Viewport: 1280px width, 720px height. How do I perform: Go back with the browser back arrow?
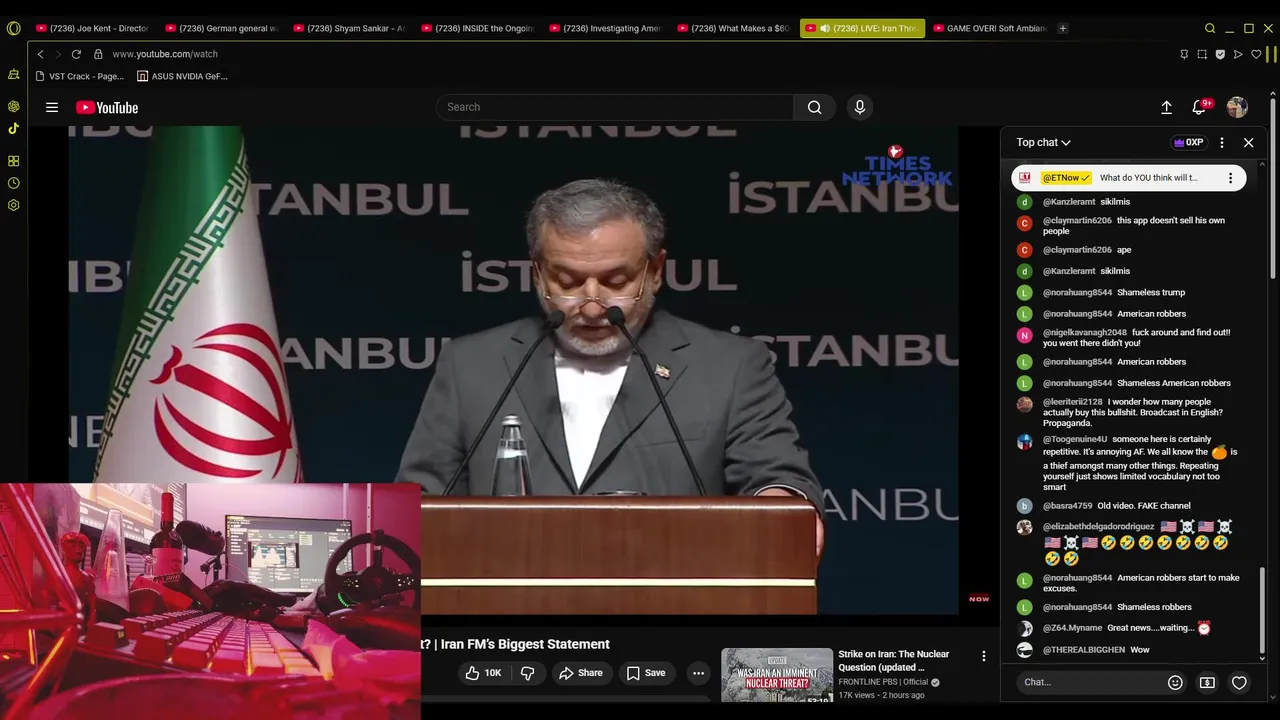(40, 54)
